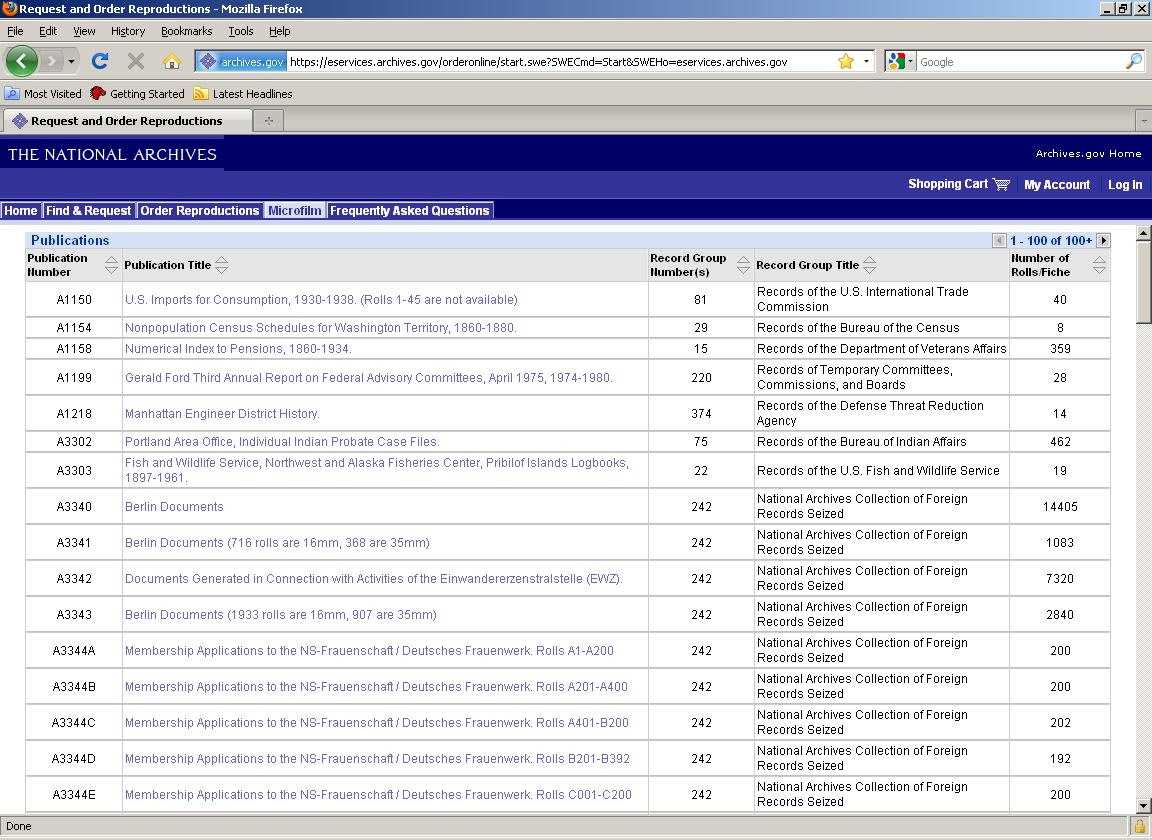Open Einwandererzentralstelle (EWZ) documents link
This screenshot has width=1152, height=840.
click(373, 578)
